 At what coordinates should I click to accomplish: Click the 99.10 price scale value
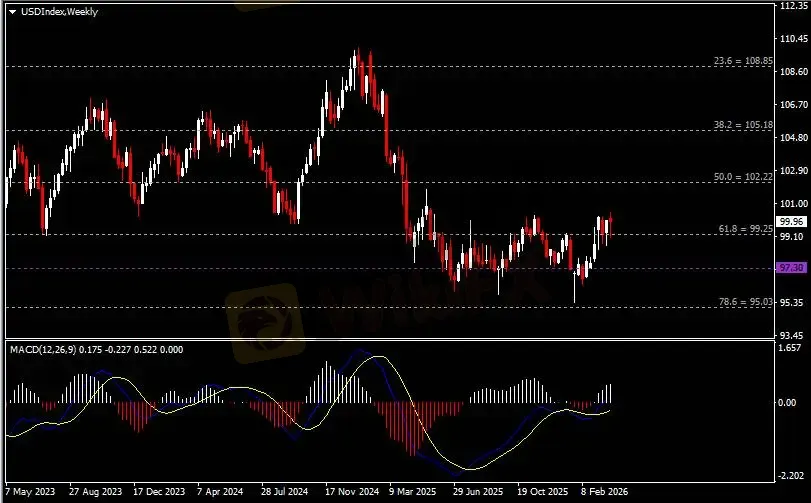point(791,236)
